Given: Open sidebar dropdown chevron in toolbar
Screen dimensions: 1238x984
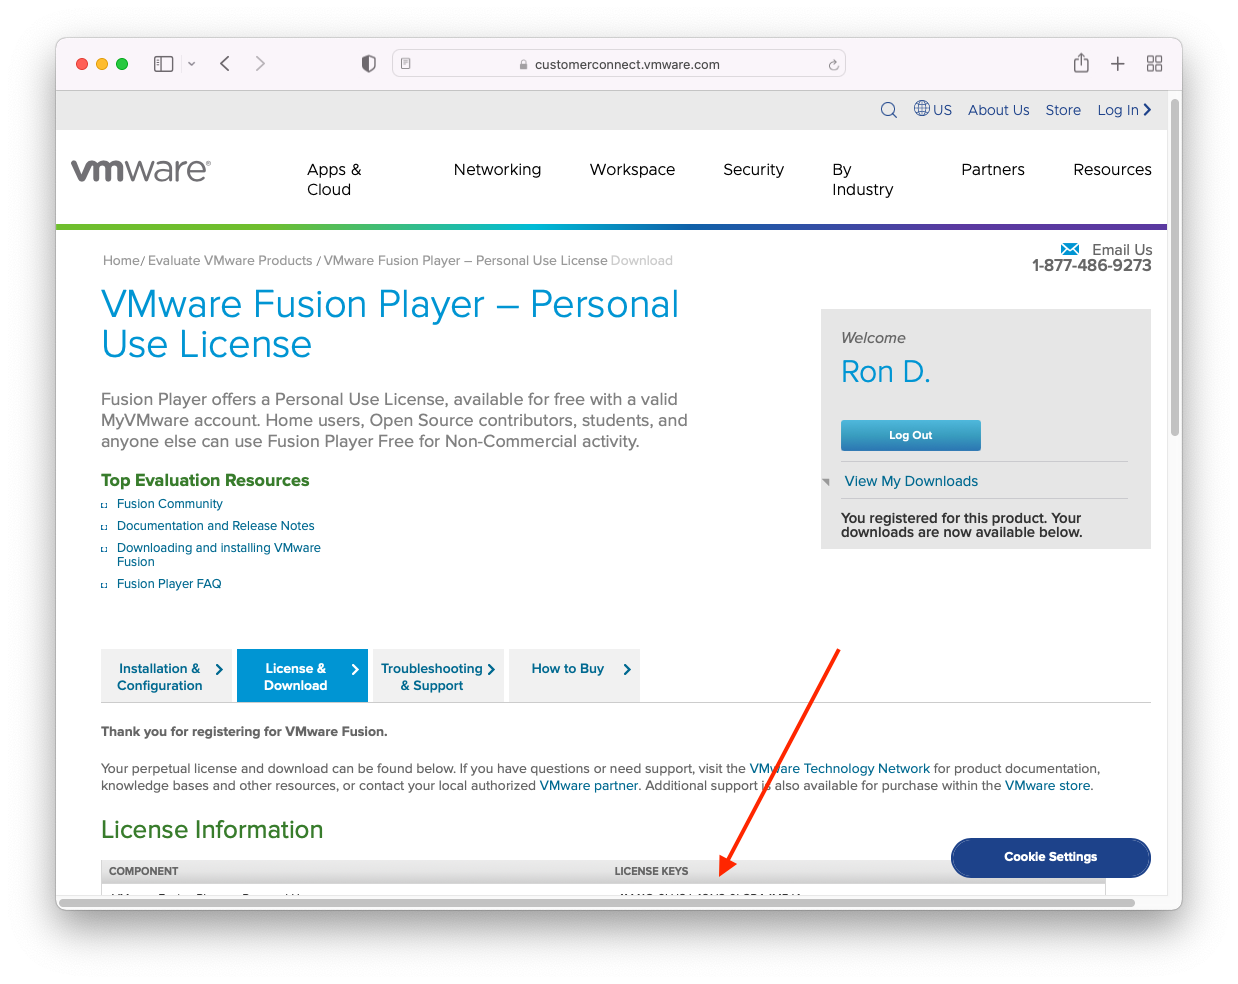Looking at the screenshot, I should pos(191,64).
